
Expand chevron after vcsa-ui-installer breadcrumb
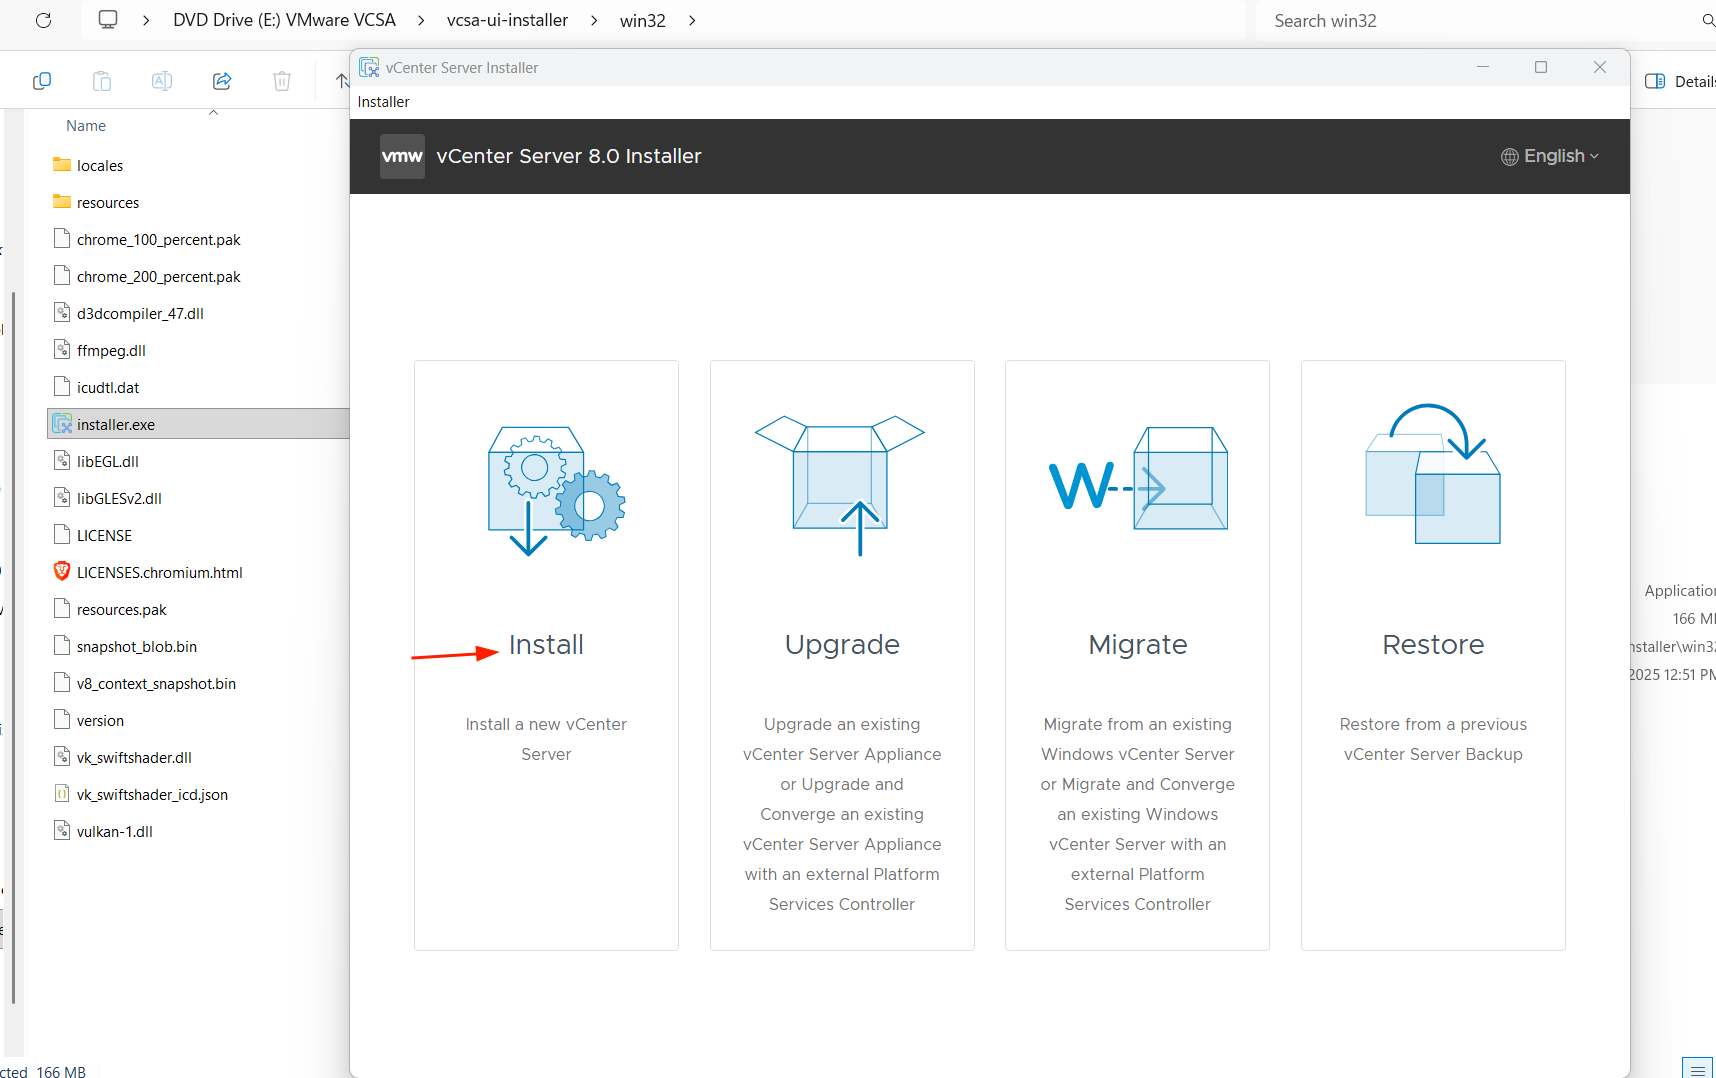click(x=594, y=20)
